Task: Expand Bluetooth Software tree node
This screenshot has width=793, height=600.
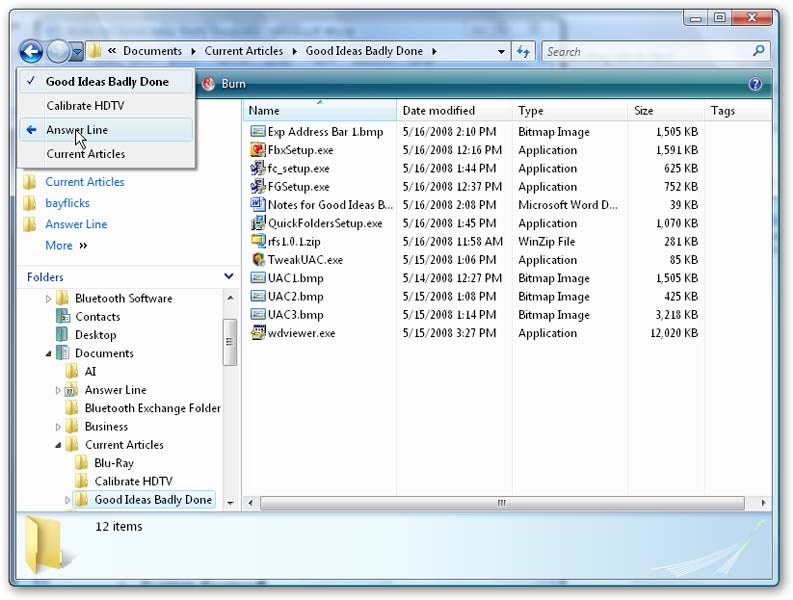Action: (48, 299)
